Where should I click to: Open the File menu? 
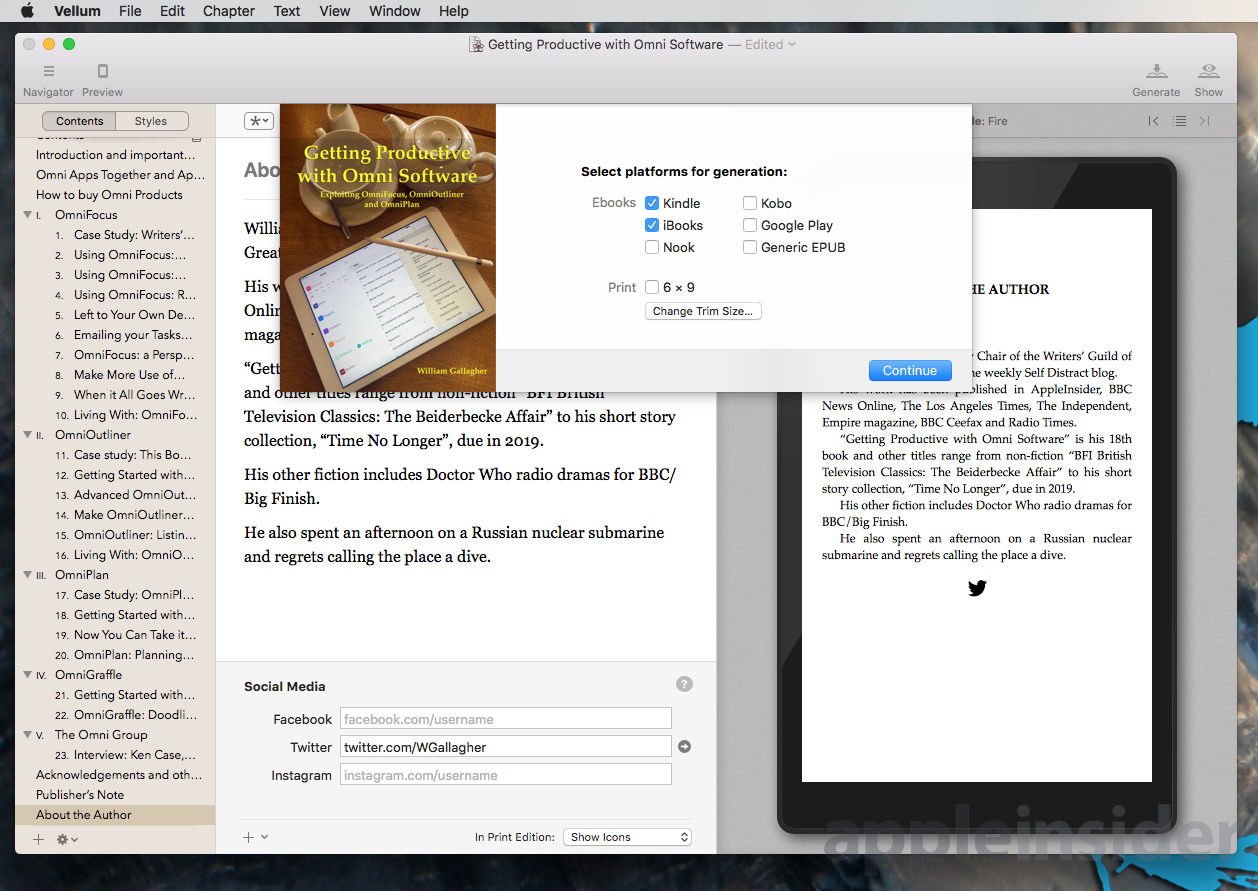(x=130, y=11)
